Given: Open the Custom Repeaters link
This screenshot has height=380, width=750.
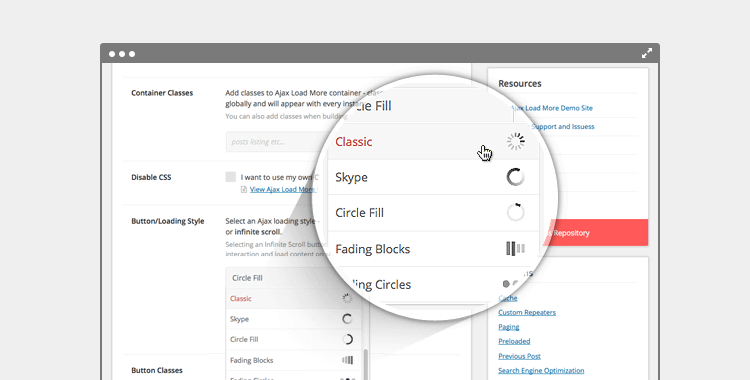Looking at the screenshot, I should pos(527,313).
